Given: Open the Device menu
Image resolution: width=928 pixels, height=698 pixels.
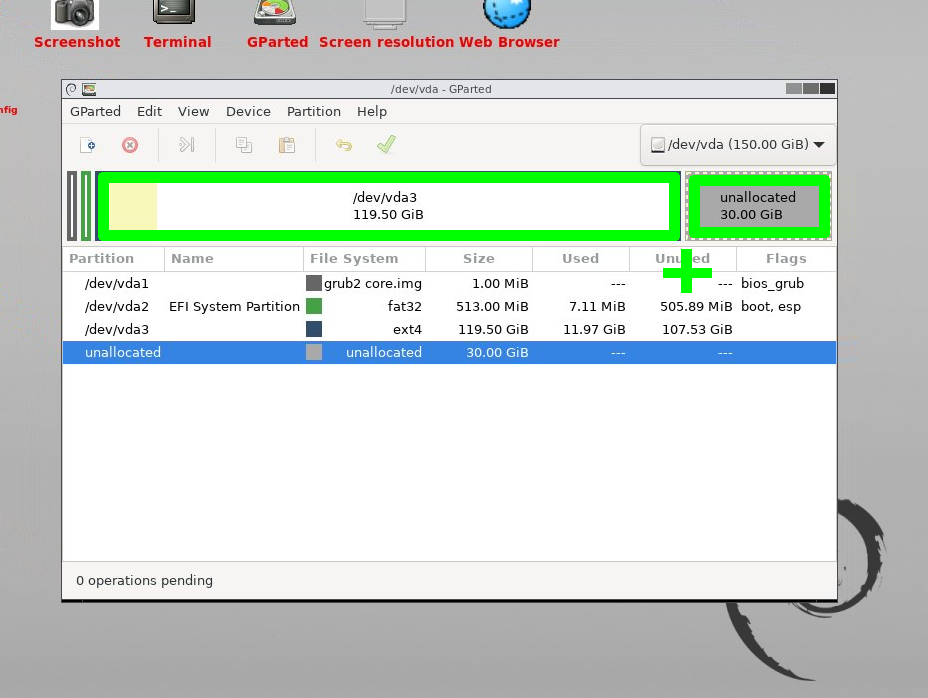Looking at the screenshot, I should [248, 112].
